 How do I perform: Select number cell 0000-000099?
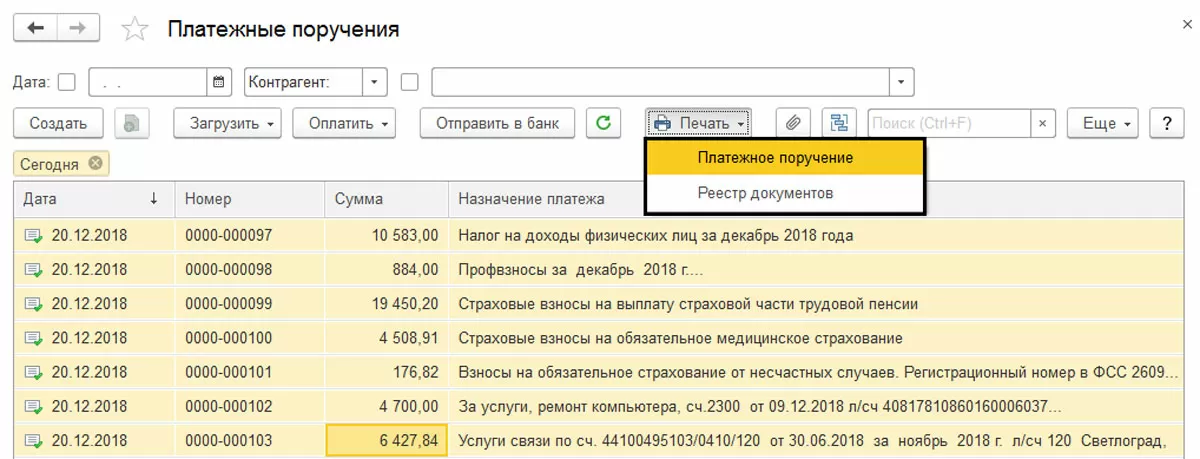(x=249, y=304)
